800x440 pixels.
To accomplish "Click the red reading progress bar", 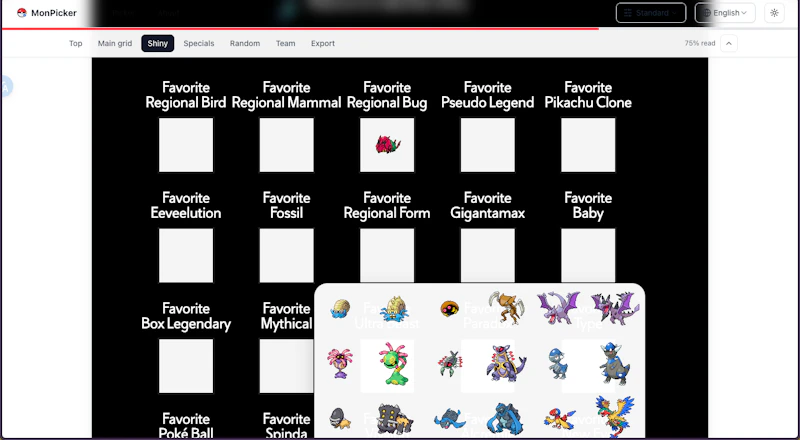I will tap(300, 29).
